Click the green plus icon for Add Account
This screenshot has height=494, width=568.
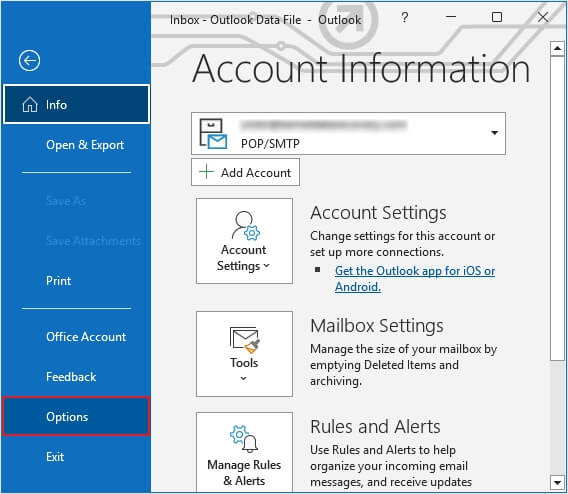[206, 172]
